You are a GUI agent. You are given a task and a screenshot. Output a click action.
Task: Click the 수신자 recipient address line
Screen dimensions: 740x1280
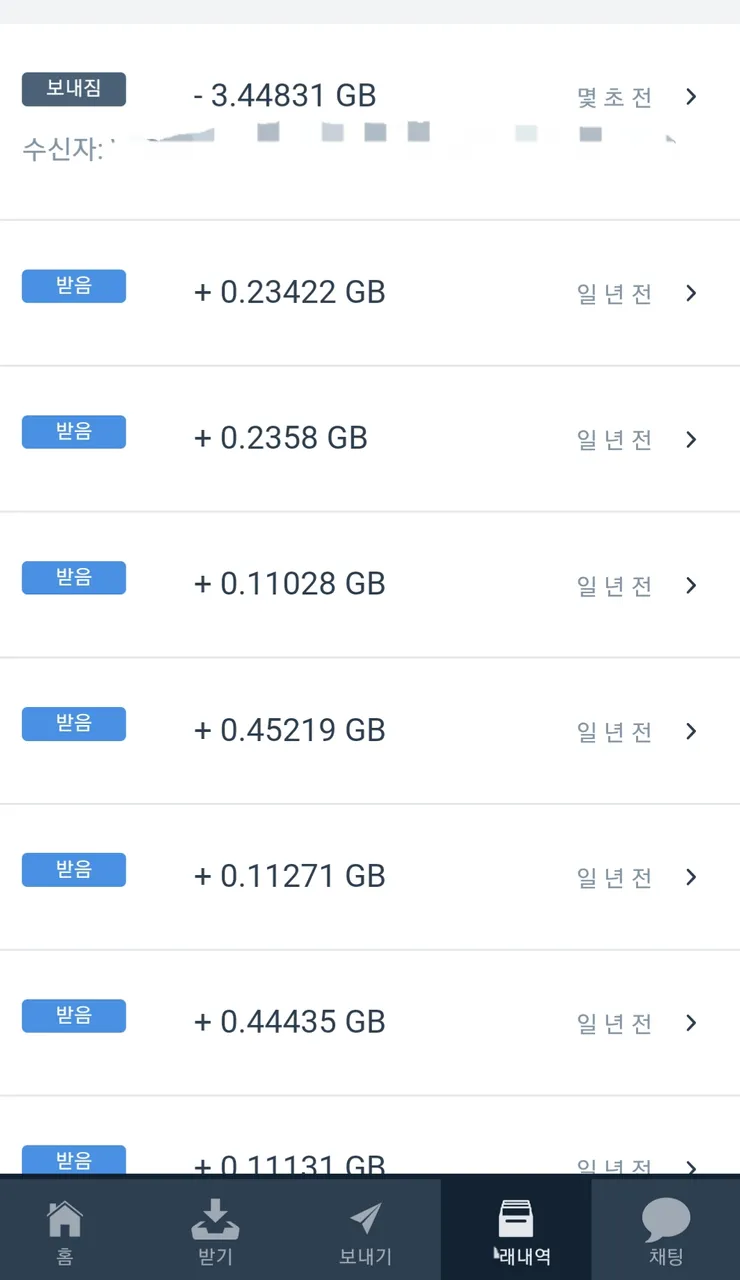tap(350, 152)
